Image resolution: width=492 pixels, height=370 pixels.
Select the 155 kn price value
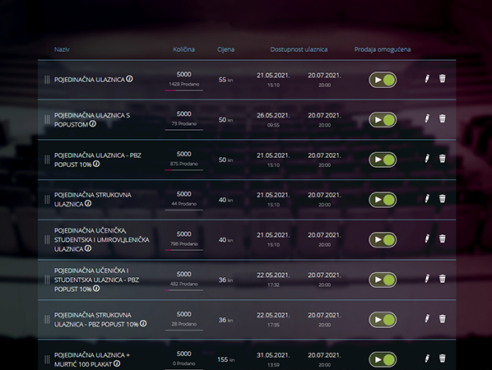click(x=226, y=360)
